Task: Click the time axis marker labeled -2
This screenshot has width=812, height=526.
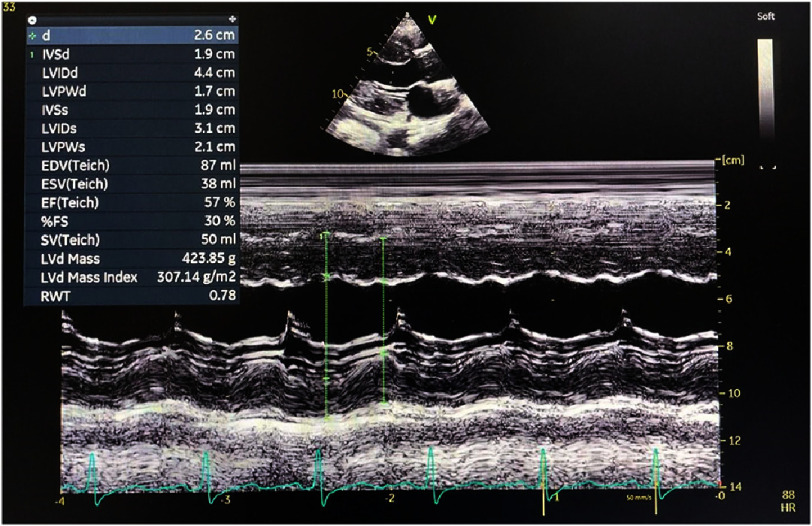Action: click(390, 498)
